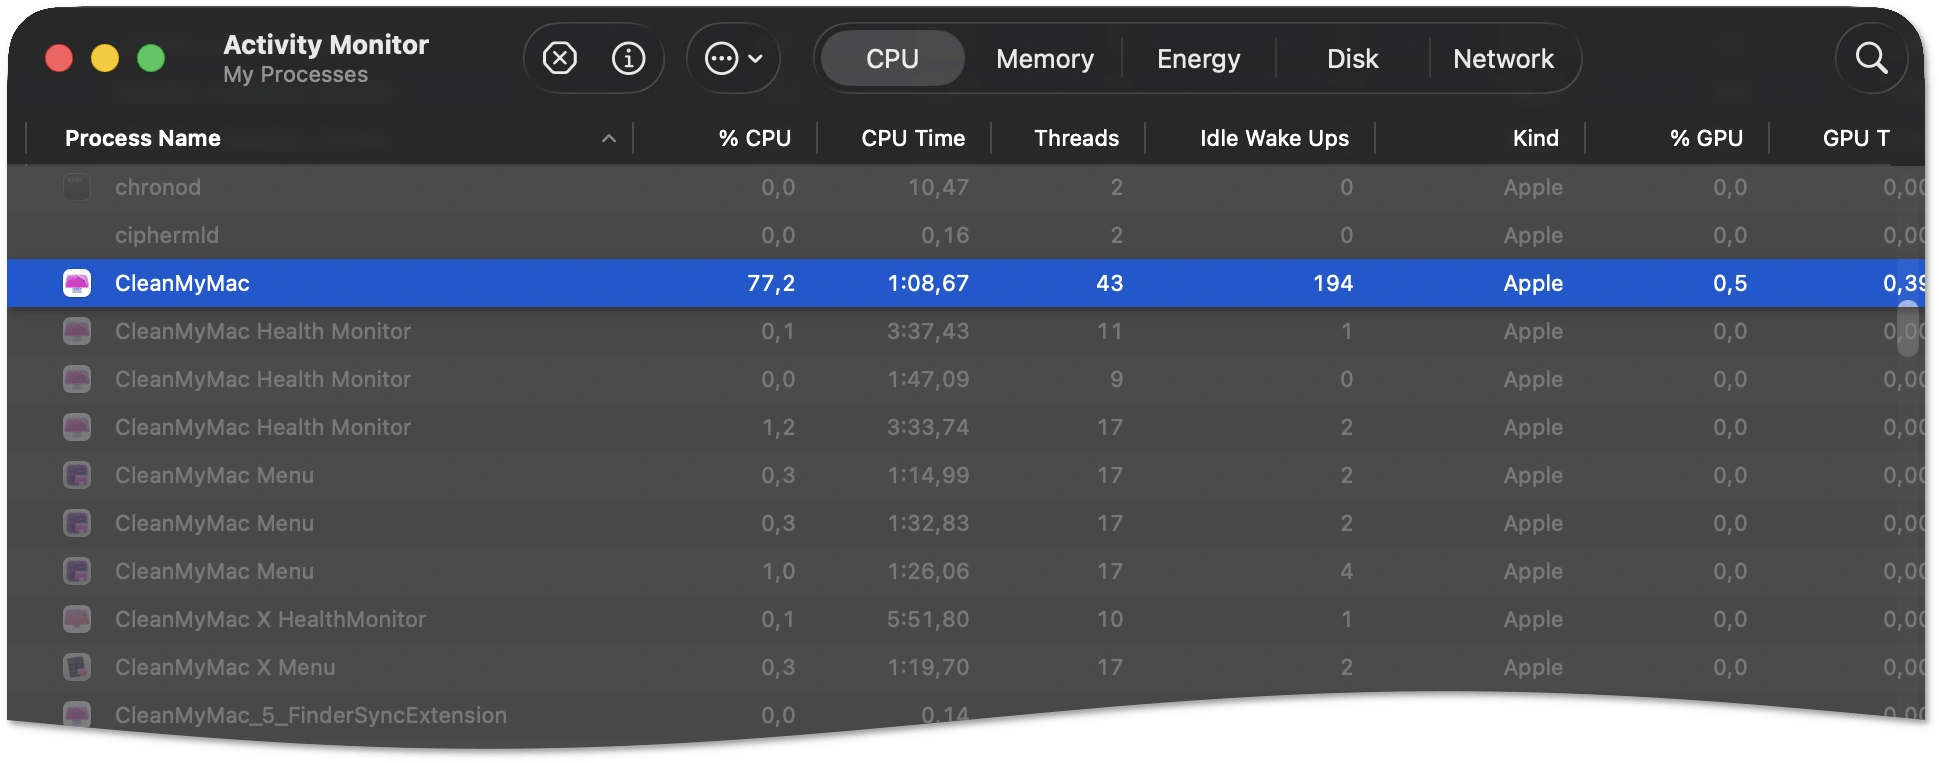The width and height of the screenshot is (1939, 763).
Task: Select the chronod process name
Action: pos(158,187)
